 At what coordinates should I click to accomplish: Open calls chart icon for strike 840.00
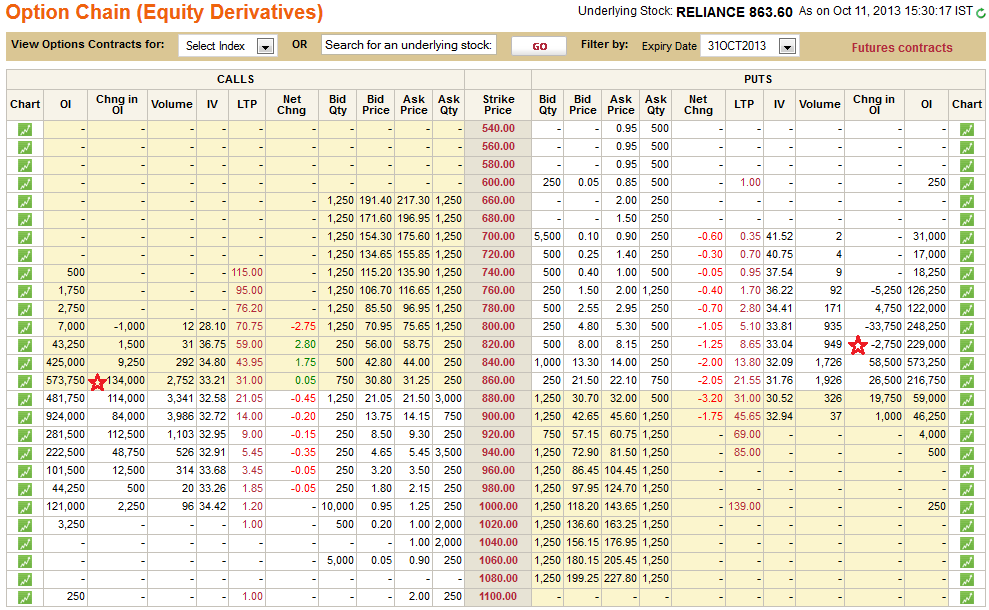click(x=25, y=363)
